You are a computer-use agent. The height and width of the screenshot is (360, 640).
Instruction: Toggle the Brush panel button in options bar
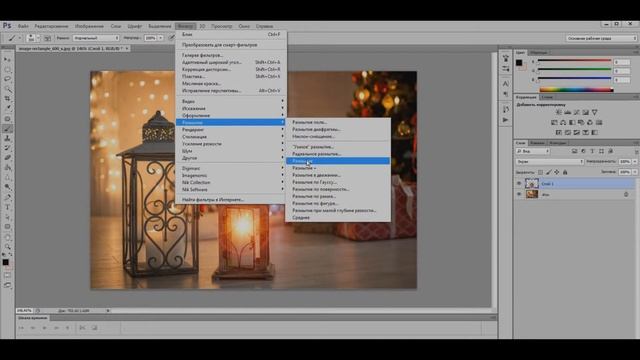[47, 38]
